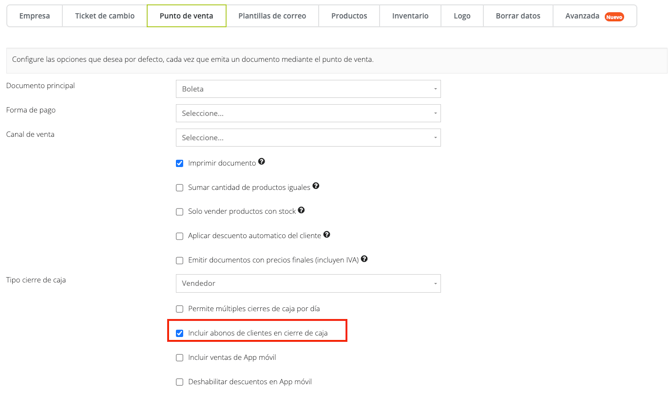This screenshot has height=393, width=670.
Task: Open help icon for Aplicar descuento automatico
Action: (x=326, y=235)
